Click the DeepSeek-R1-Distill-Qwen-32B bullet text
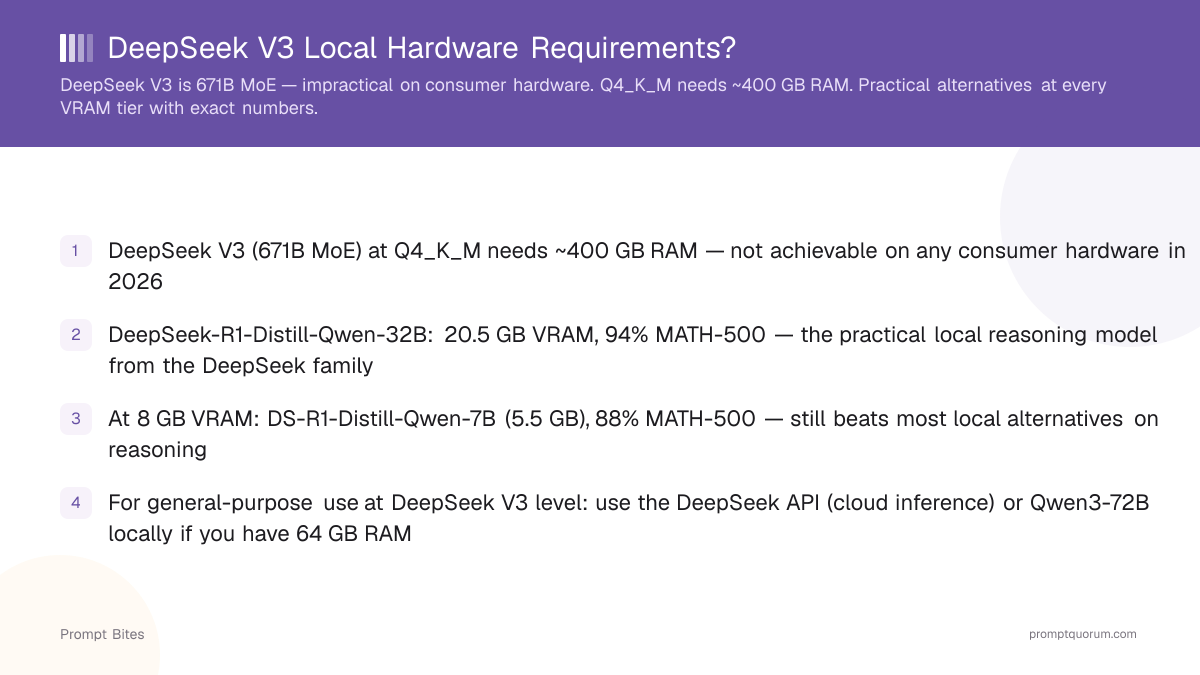The image size is (1200, 675). pos(633,350)
